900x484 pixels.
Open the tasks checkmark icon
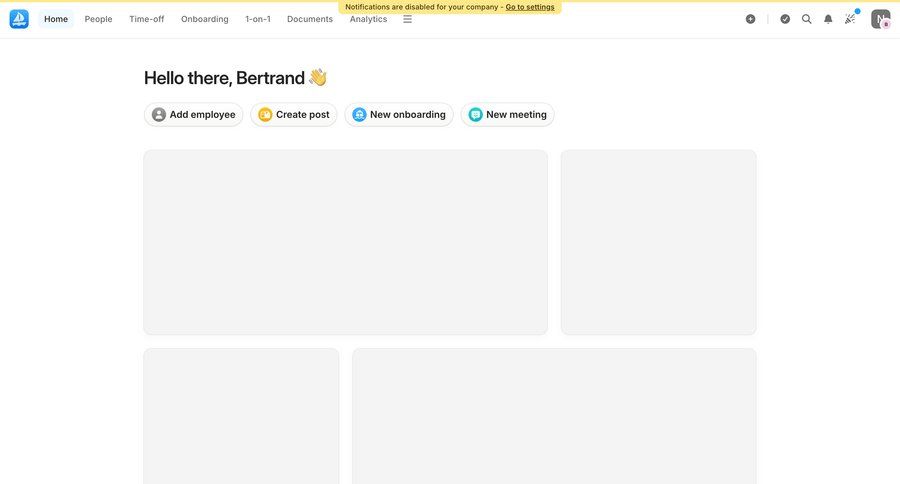[x=785, y=19]
